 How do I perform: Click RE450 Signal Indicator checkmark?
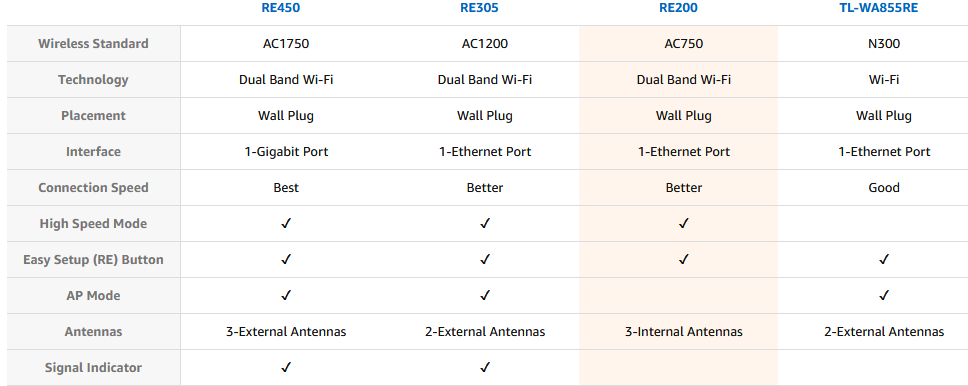[286, 367]
